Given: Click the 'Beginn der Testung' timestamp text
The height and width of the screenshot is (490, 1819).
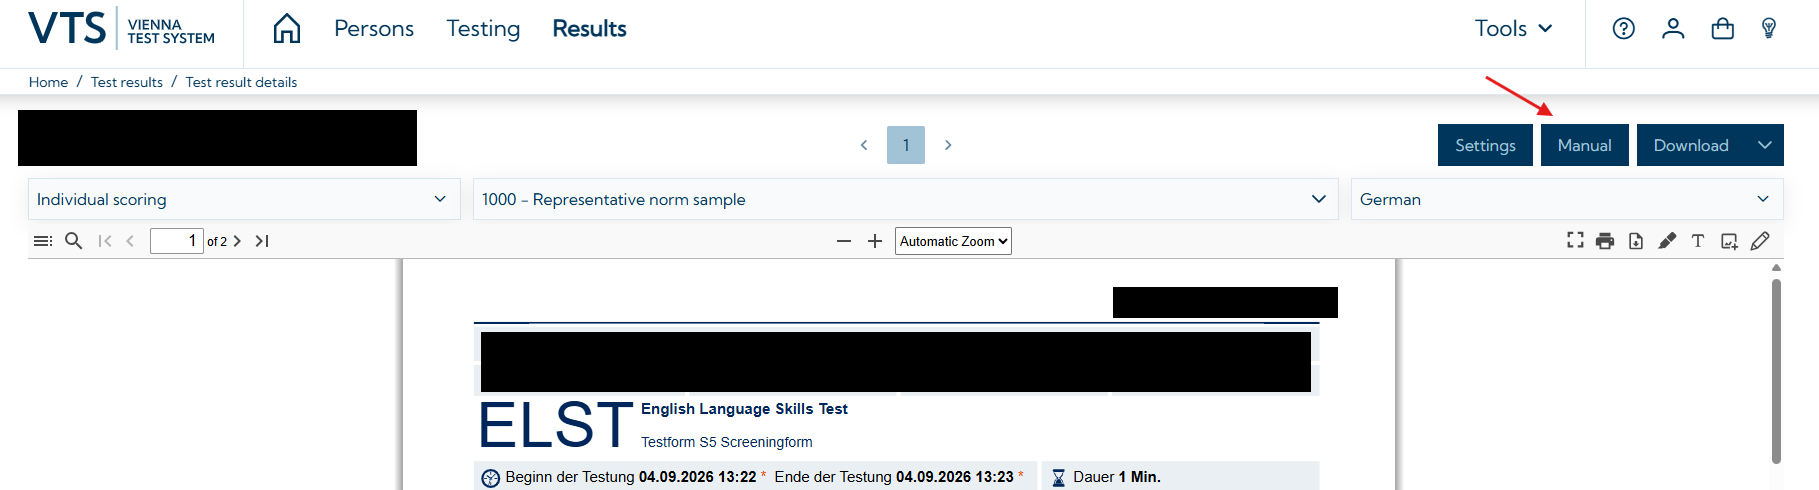Looking at the screenshot, I should click(x=631, y=477).
